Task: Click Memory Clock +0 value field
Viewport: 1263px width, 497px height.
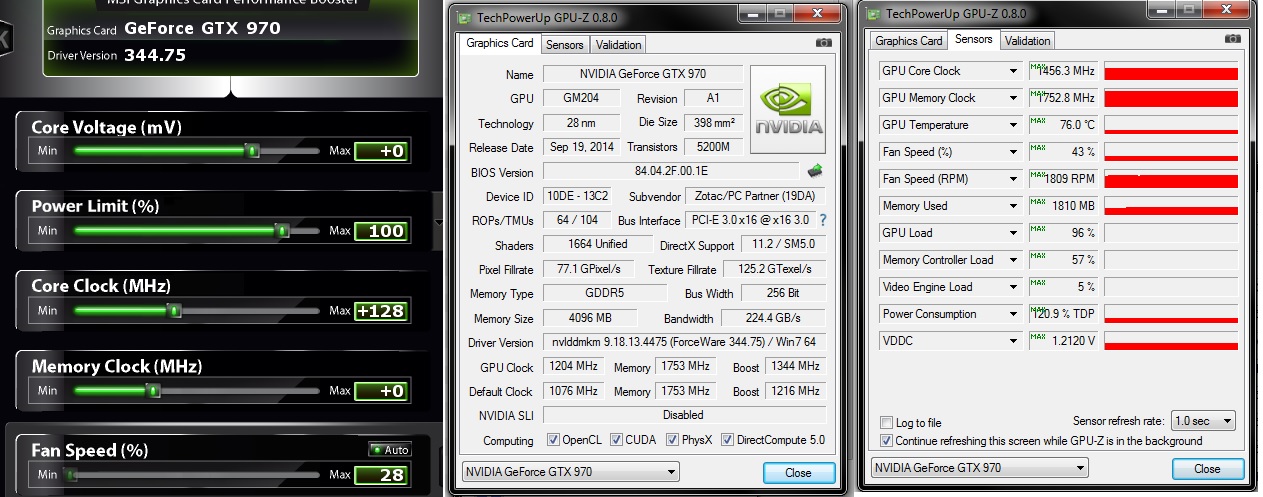Action: coord(381,391)
